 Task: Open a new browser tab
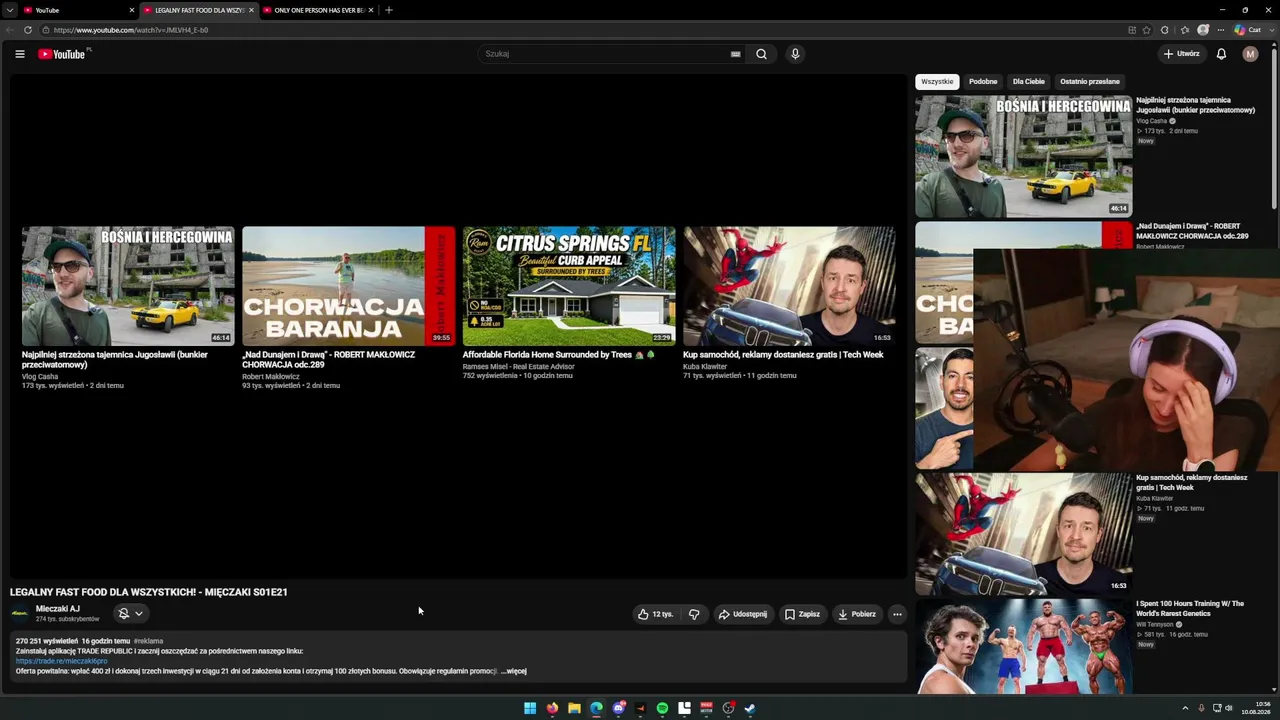coord(389,10)
